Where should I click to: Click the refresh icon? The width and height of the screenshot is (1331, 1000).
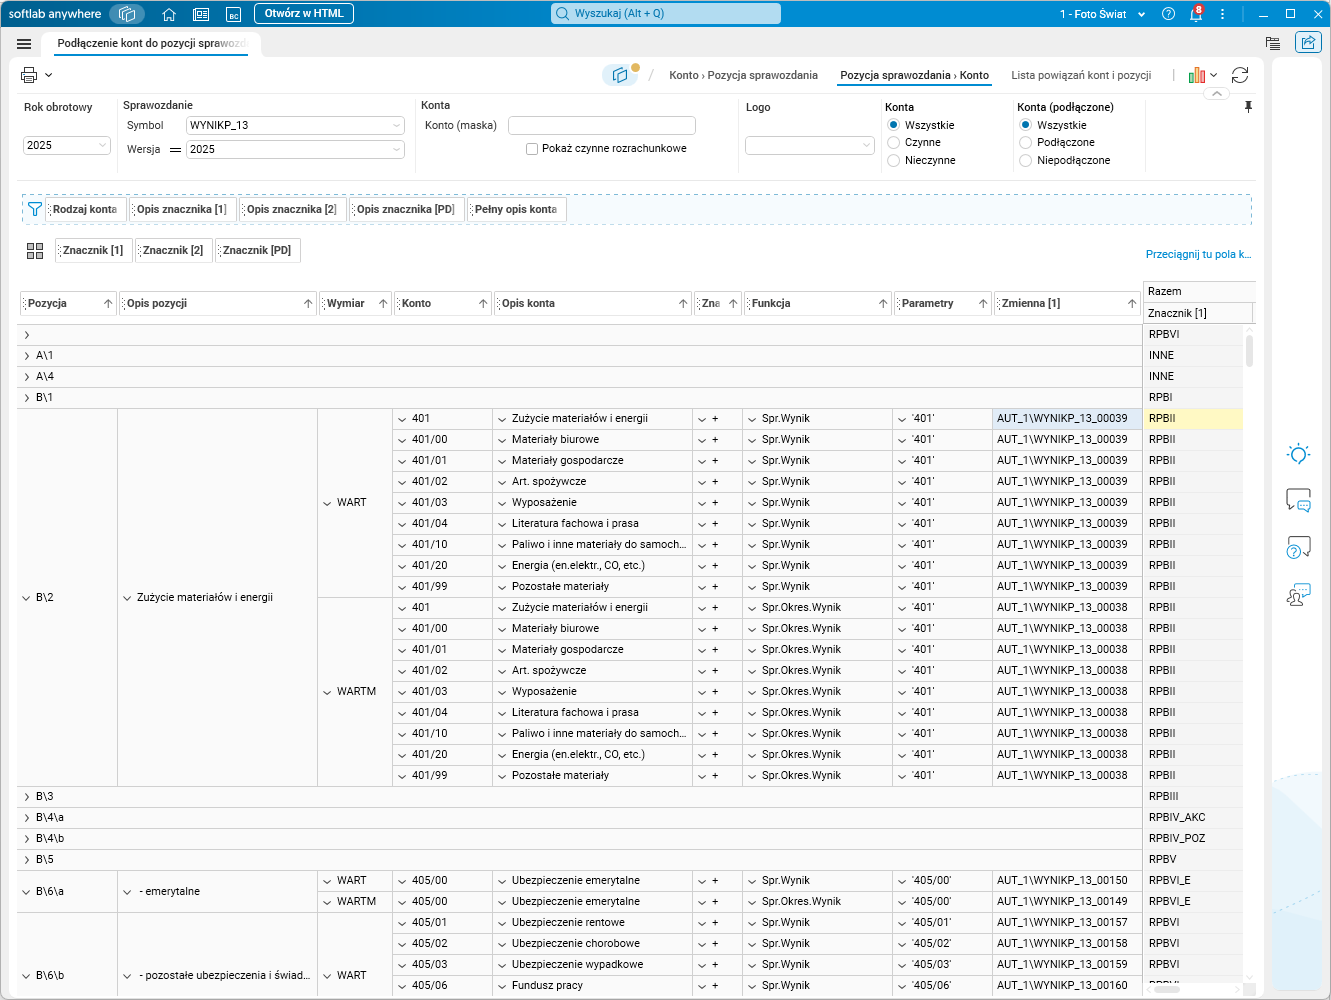[1240, 75]
